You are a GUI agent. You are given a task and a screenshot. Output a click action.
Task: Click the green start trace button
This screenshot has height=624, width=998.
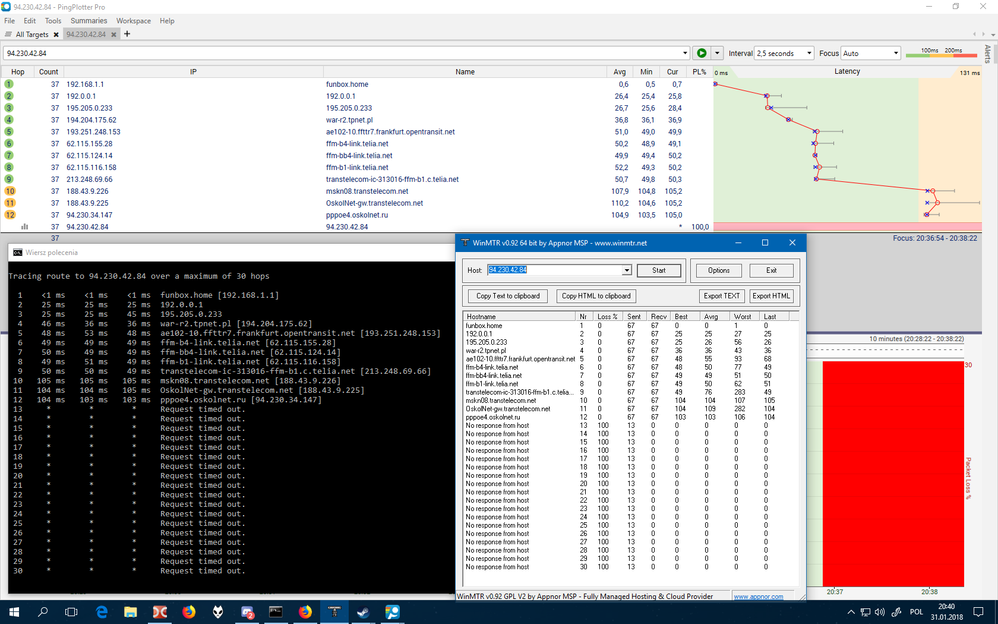pos(702,53)
